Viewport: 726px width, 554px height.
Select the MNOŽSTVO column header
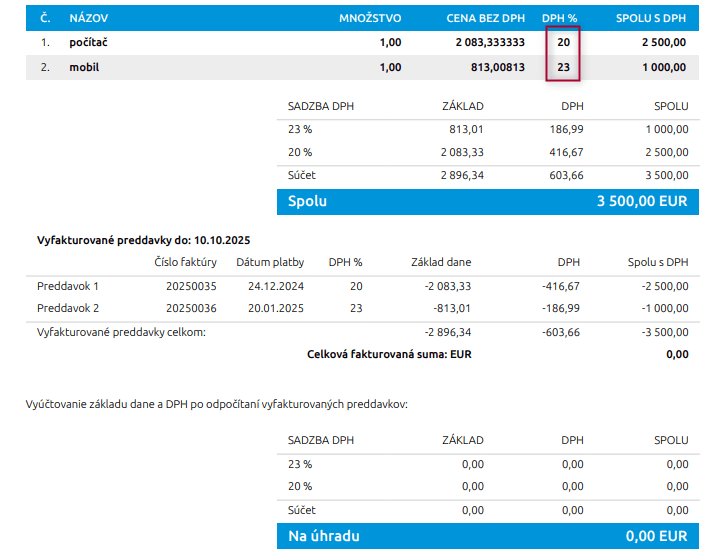(x=370, y=18)
